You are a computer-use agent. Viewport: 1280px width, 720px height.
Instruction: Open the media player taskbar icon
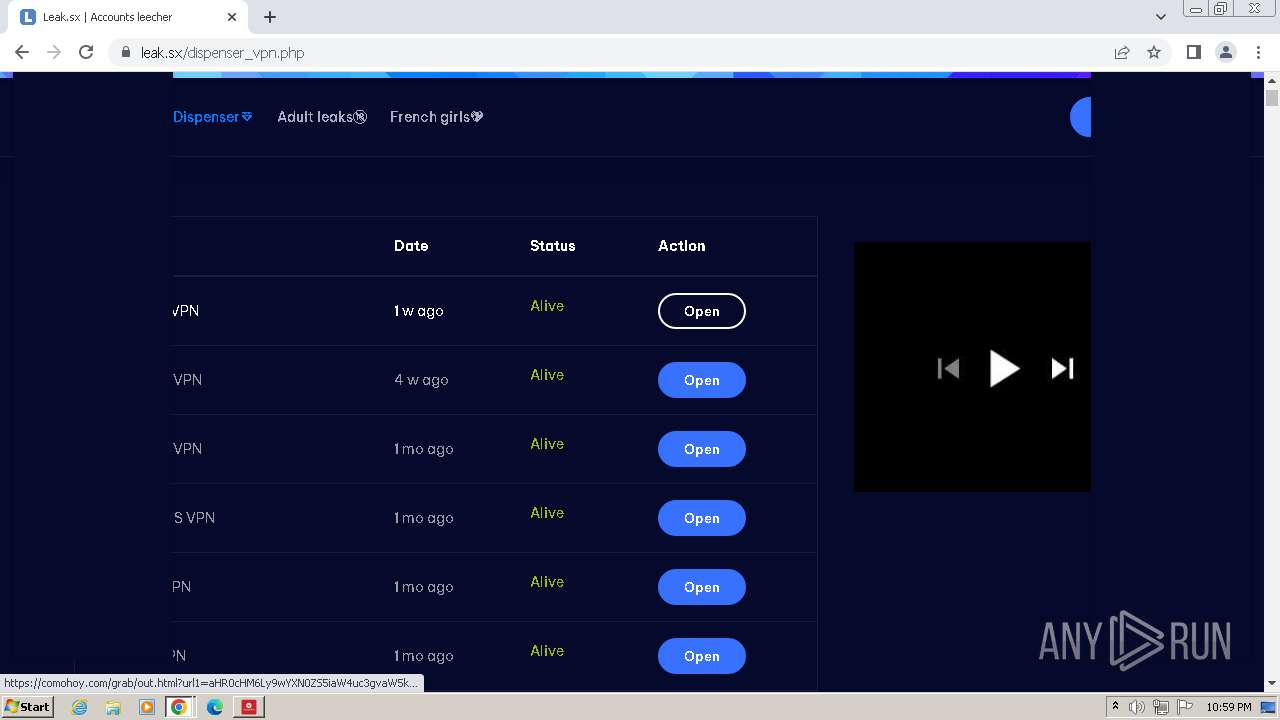(x=146, y=707)
